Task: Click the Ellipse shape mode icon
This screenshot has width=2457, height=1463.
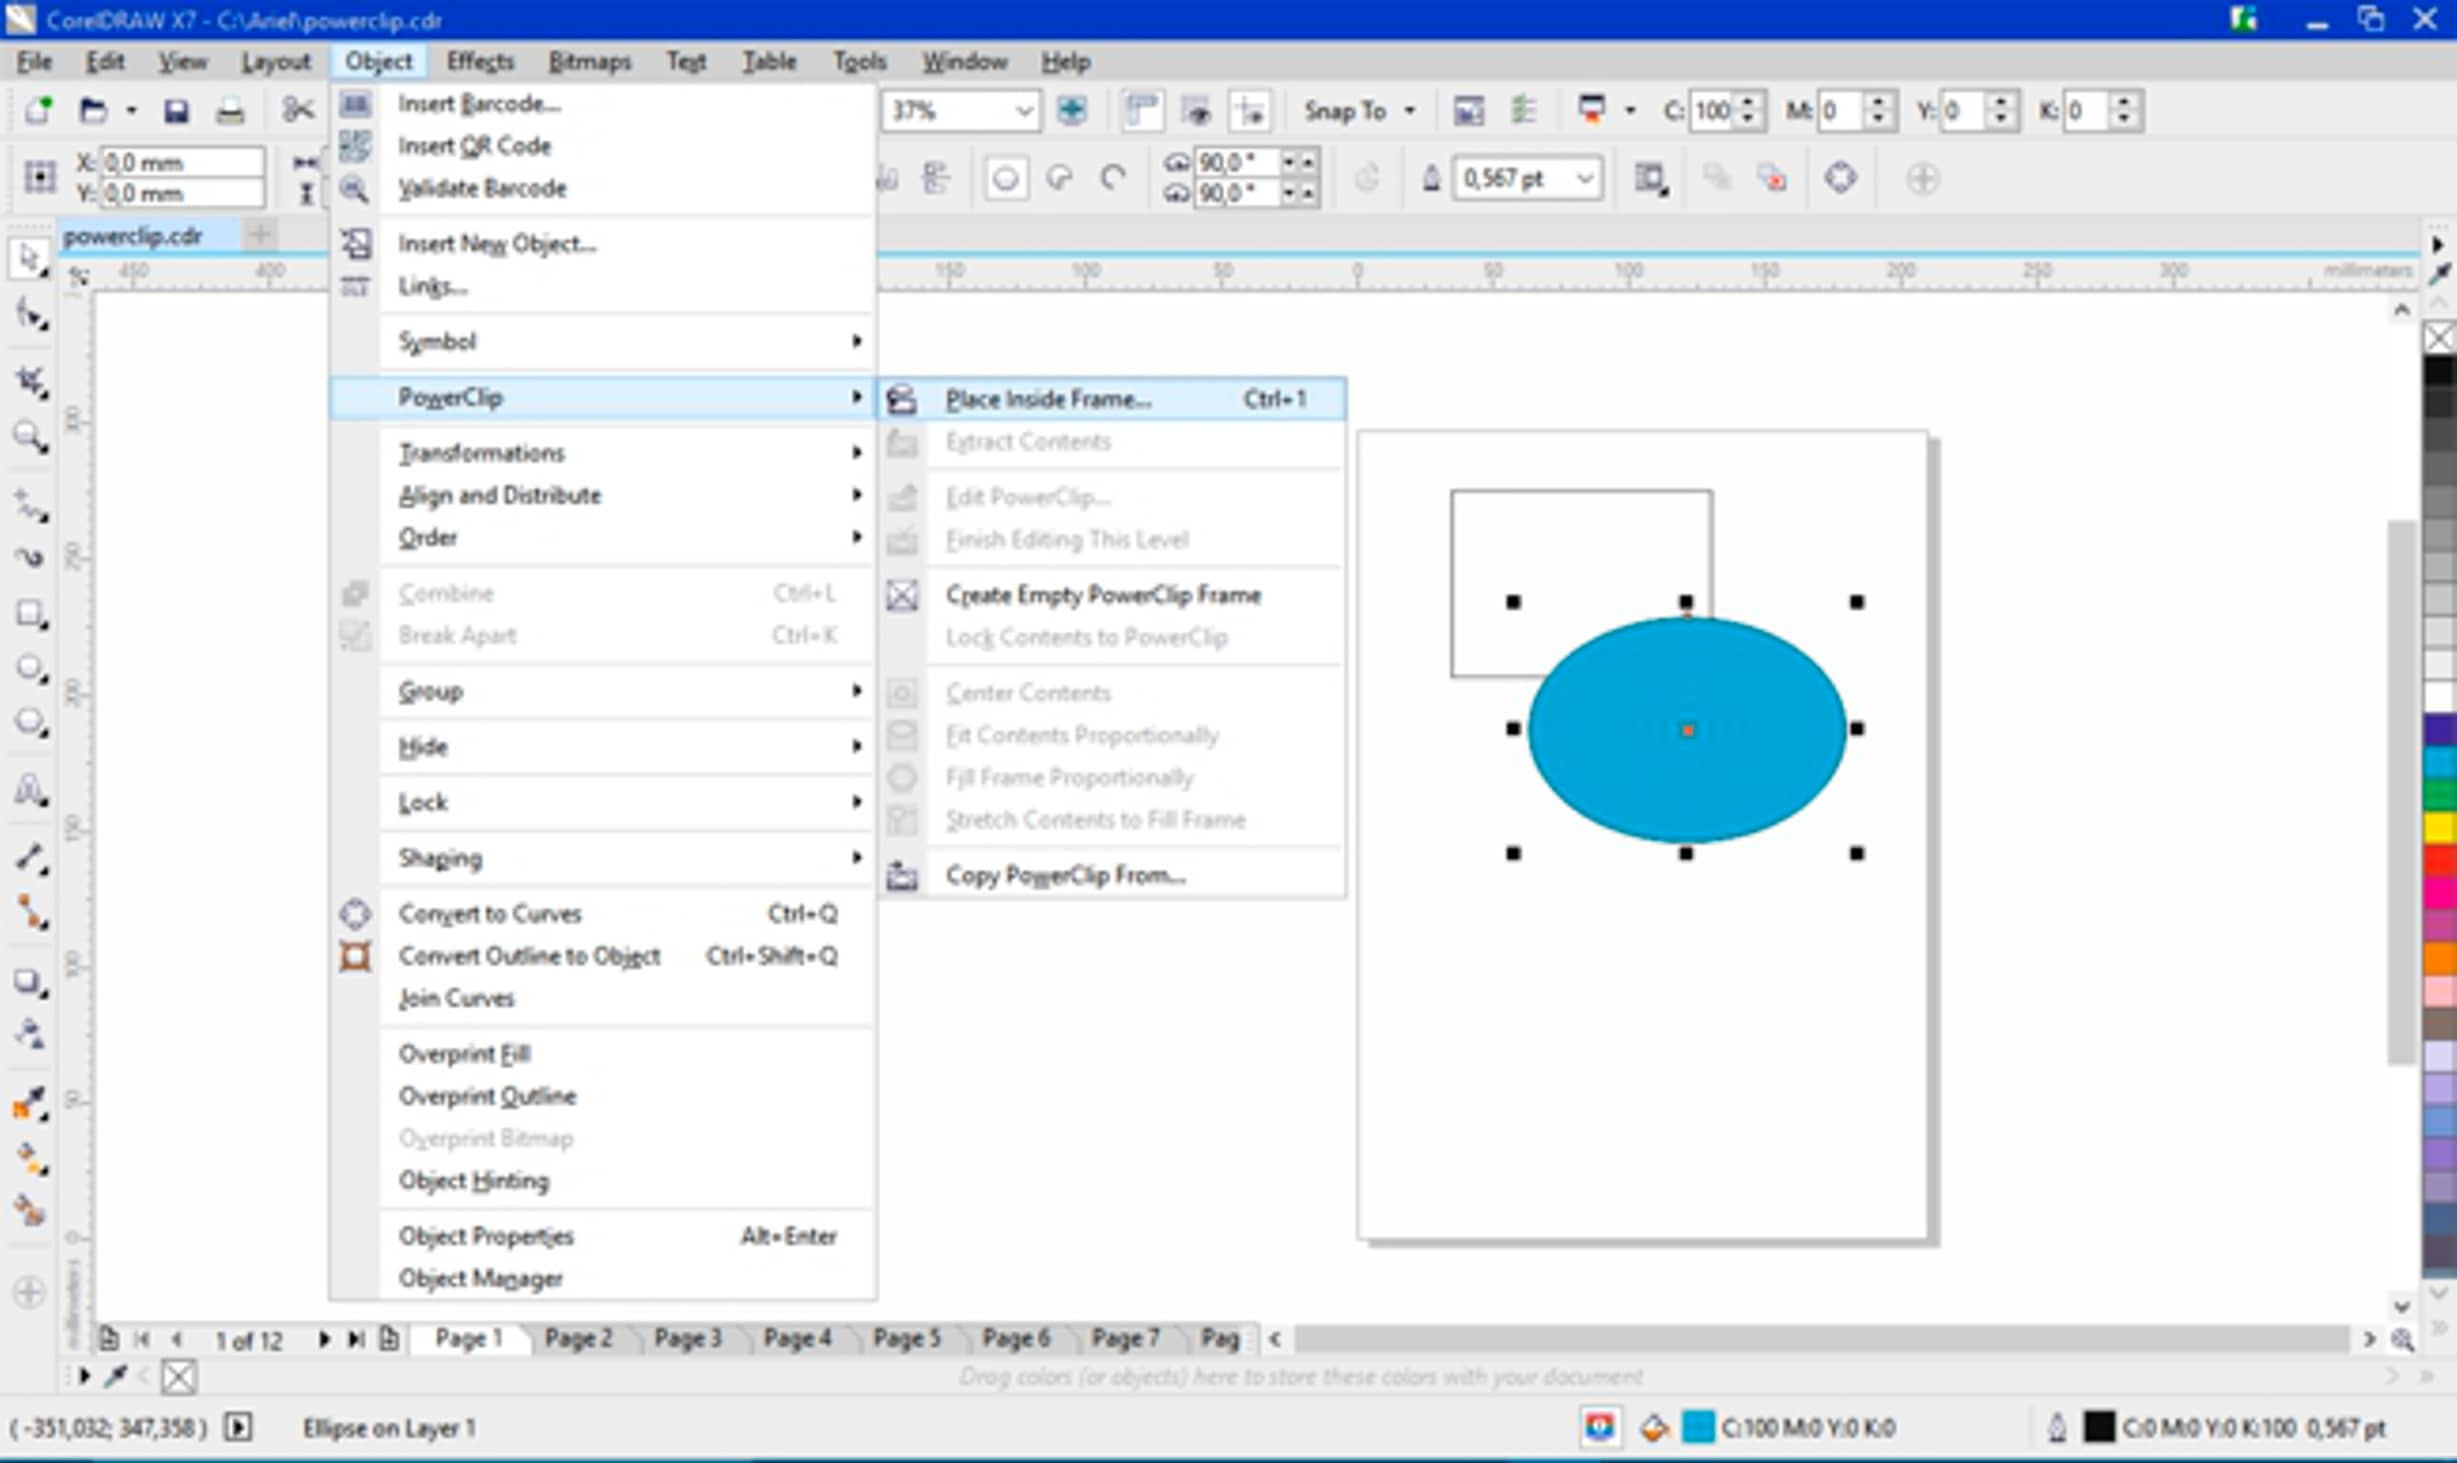Action: tap(1006, 179)
